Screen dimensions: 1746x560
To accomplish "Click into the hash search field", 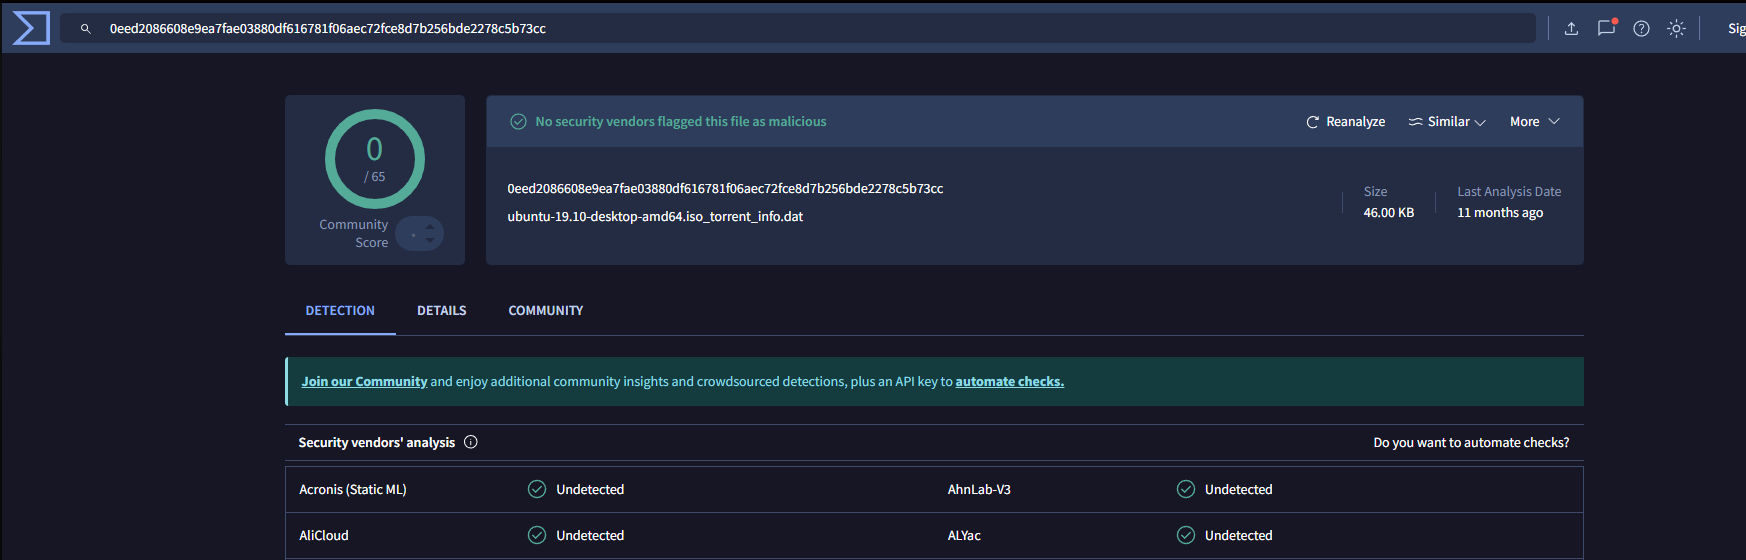I will (800, 29).
